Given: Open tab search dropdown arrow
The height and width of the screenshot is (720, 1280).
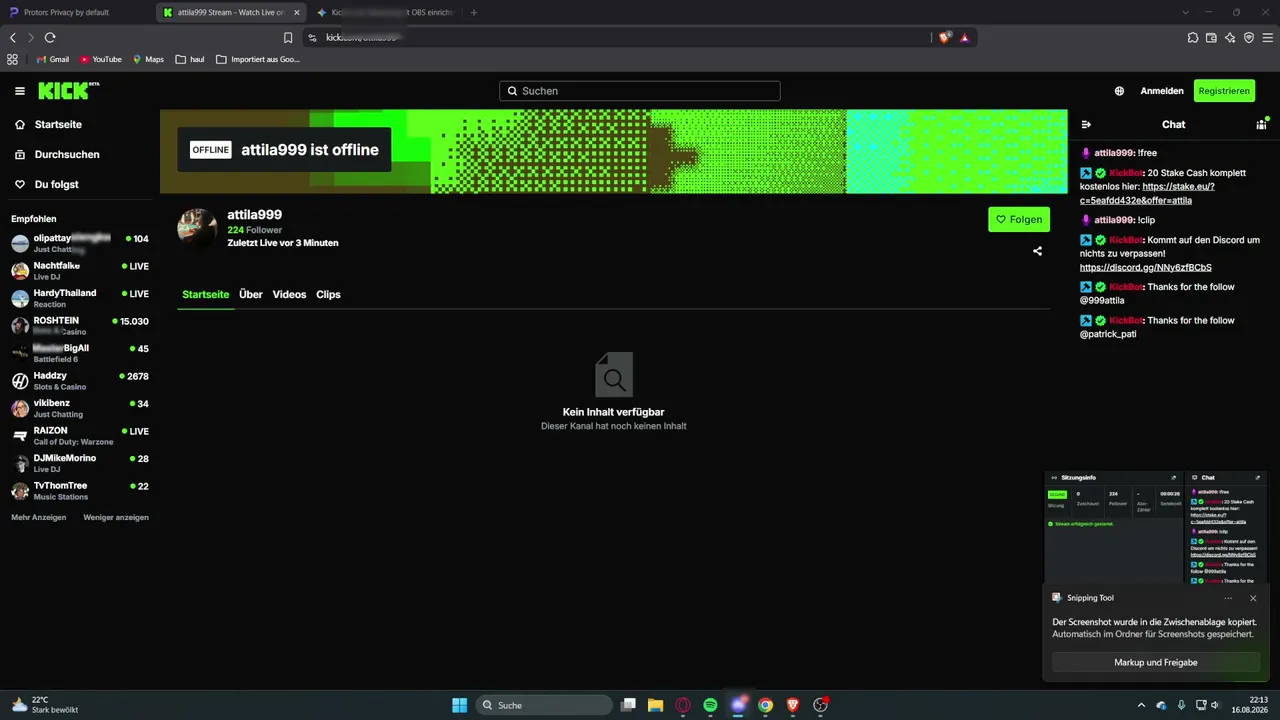Looking at the screenshot, I should 1185,13.
